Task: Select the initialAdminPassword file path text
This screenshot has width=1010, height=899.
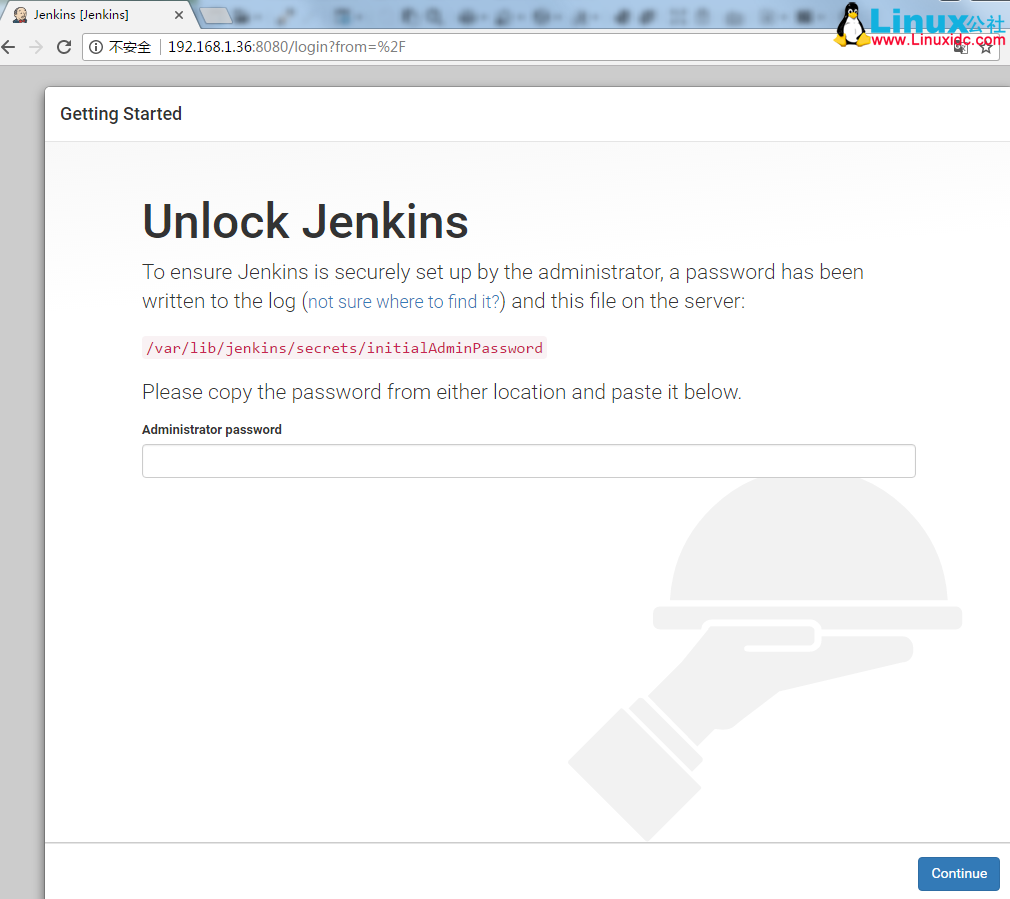Action: 344,348
